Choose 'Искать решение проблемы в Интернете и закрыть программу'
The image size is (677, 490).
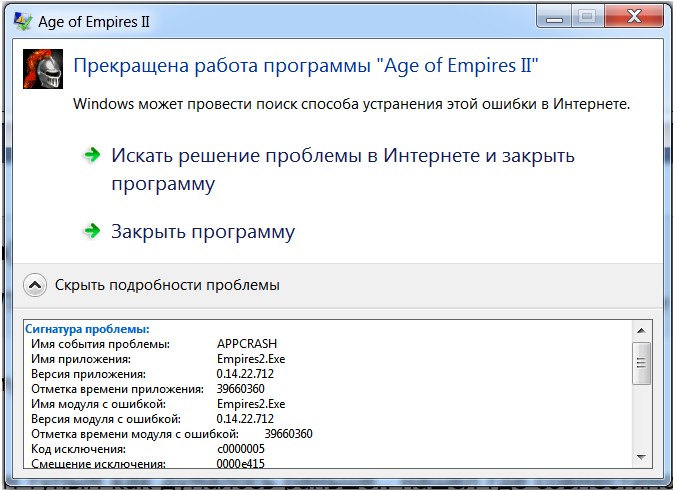click(x=343, y=169)
